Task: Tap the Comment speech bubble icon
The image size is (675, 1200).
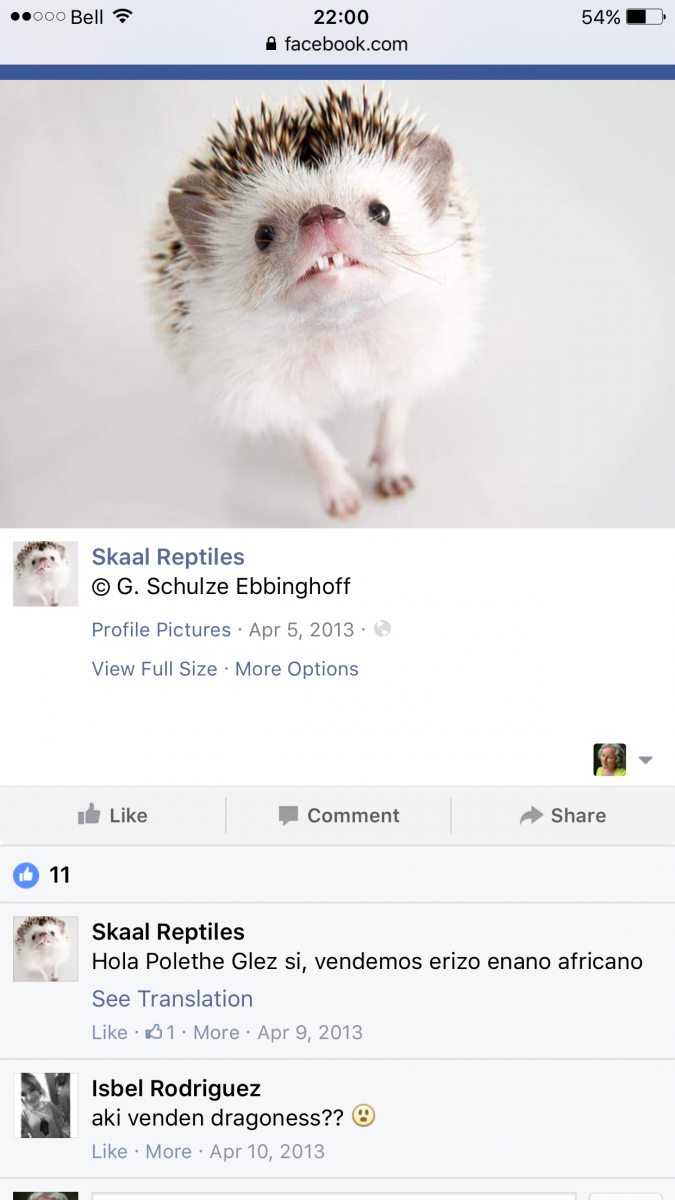Action: 288,816
